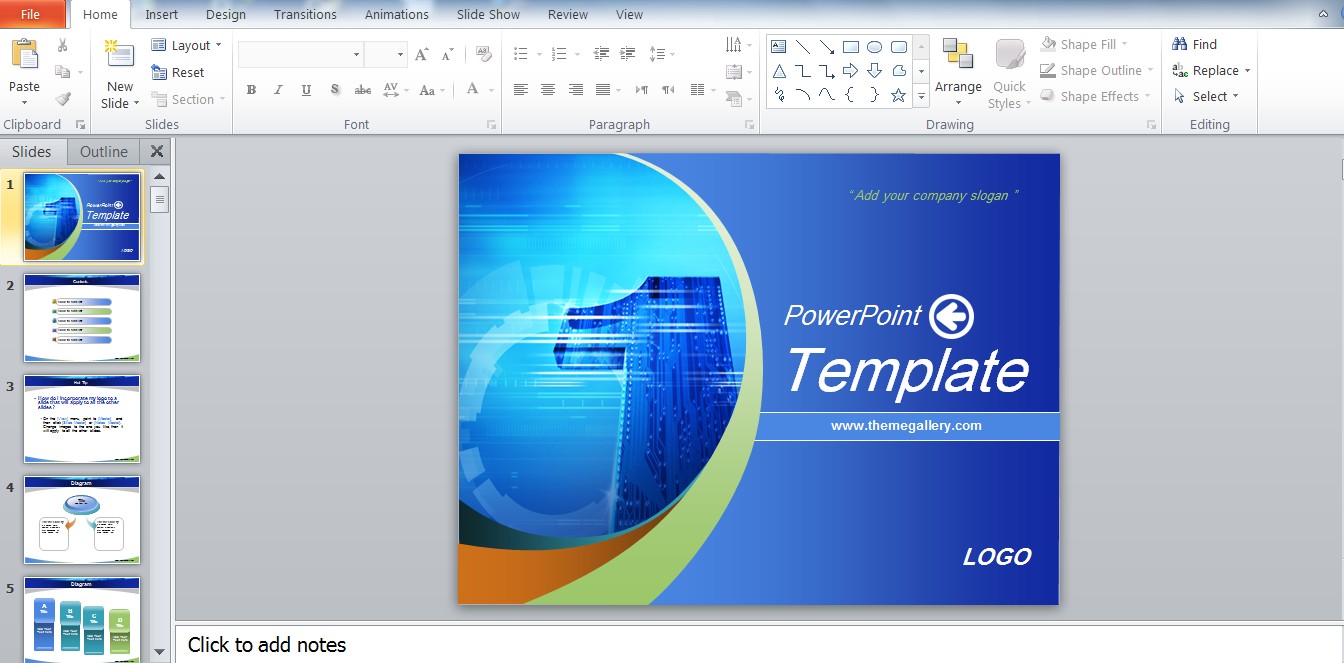Switch to the Outline pane tab

(104, 152)
